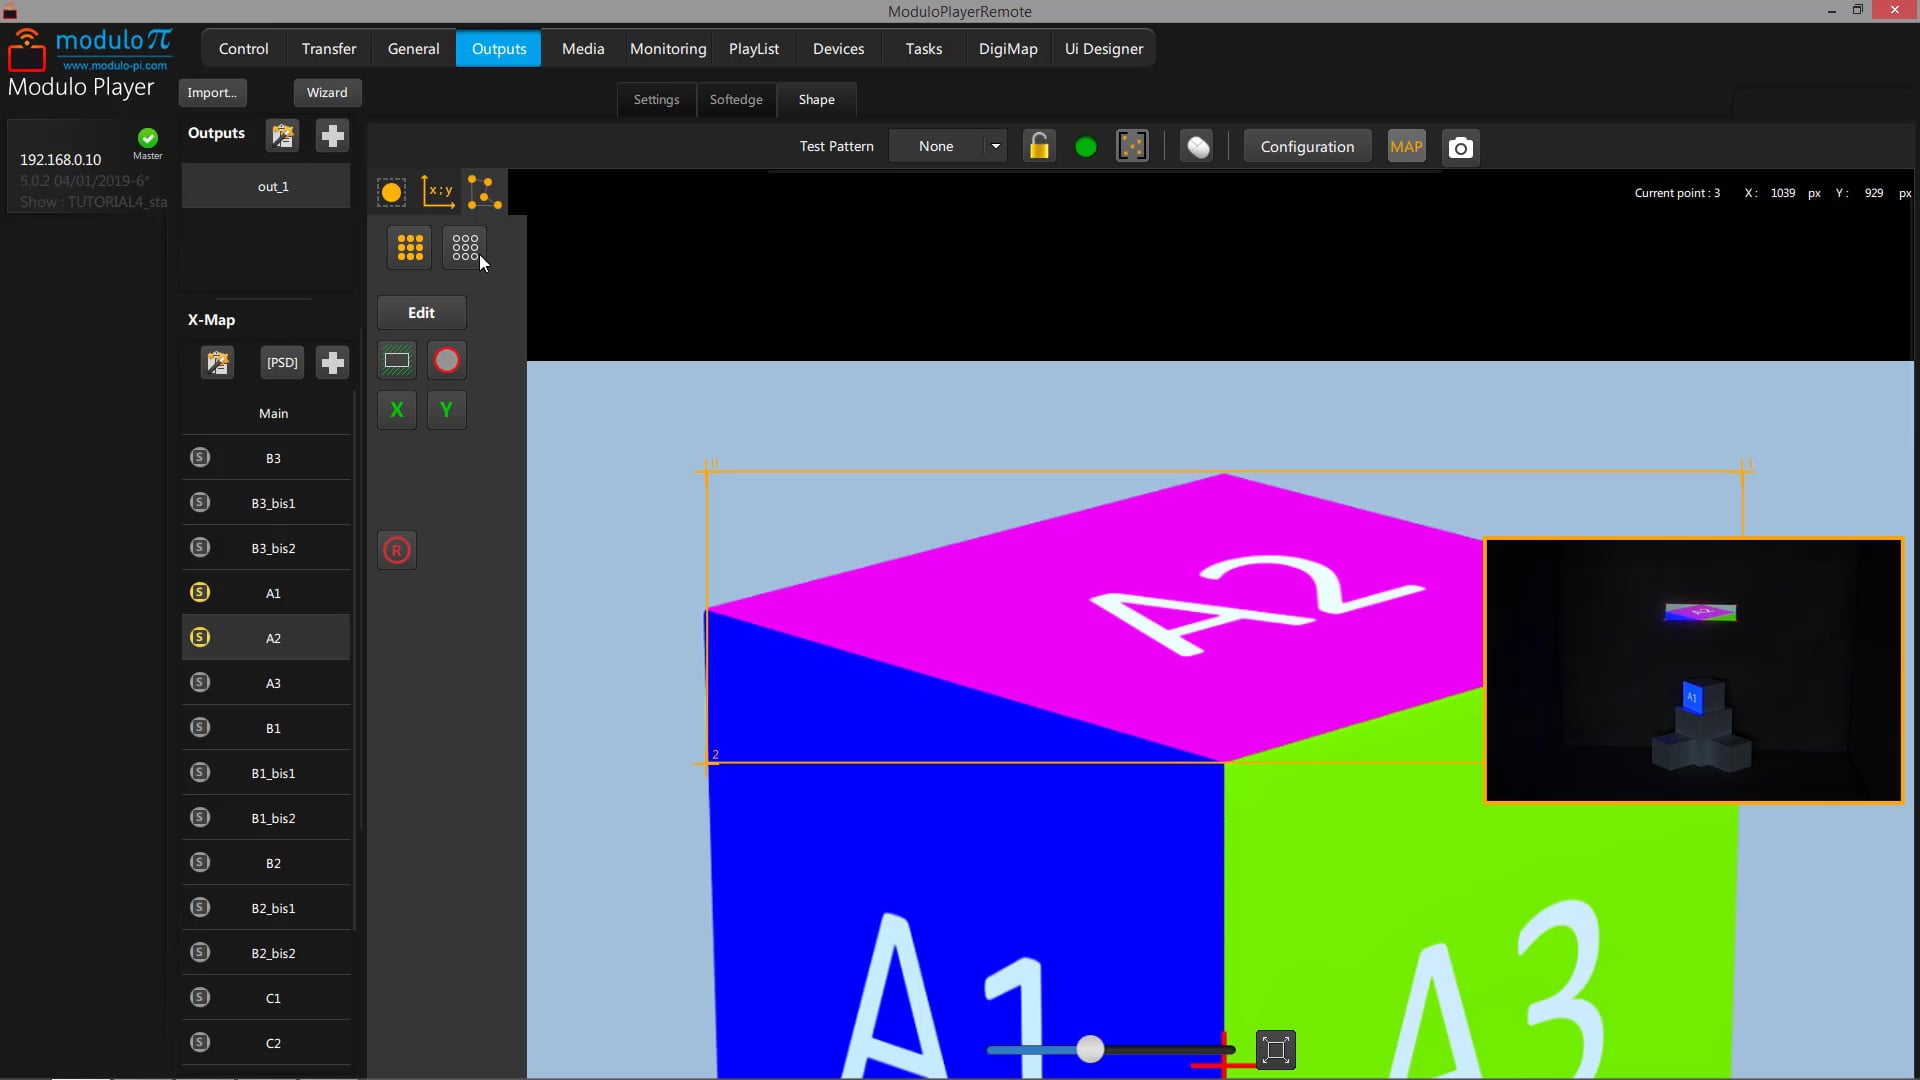Select B1_bis1 layer in X-Map list

coord(273,773)
